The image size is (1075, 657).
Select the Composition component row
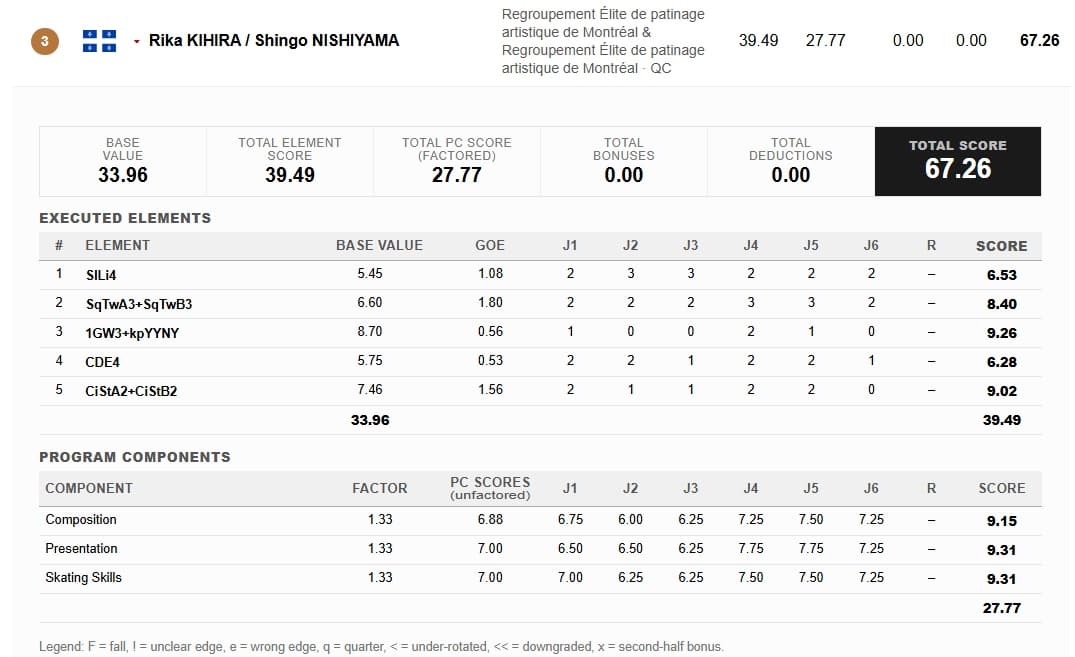(540, 521)
